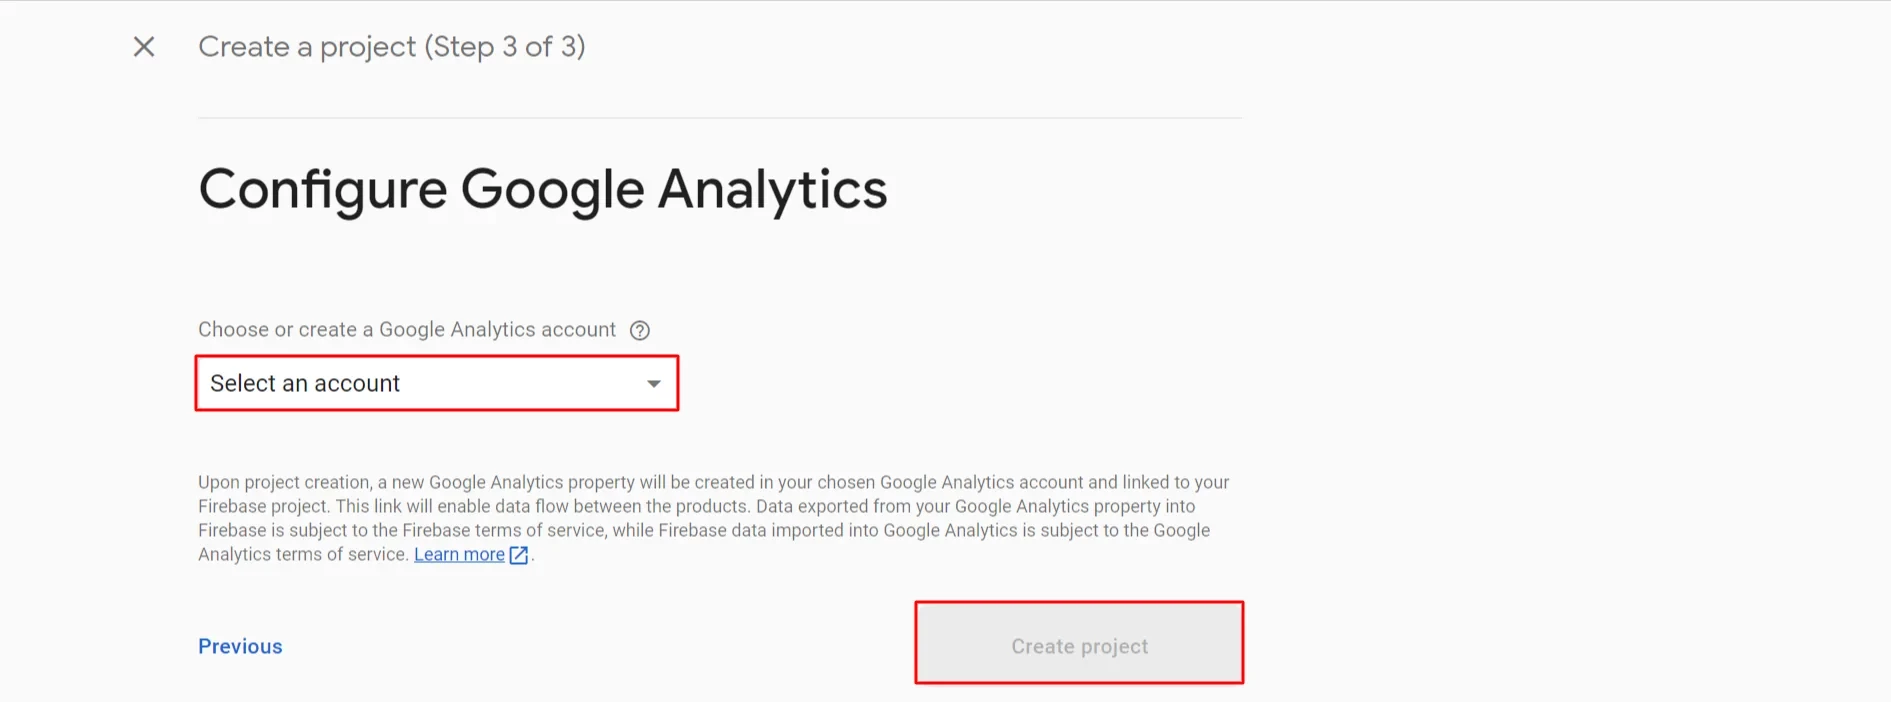Click the Analytics terms description paragraph
This screenshot has width=1891, height=702.
click(x=700, y=506)
